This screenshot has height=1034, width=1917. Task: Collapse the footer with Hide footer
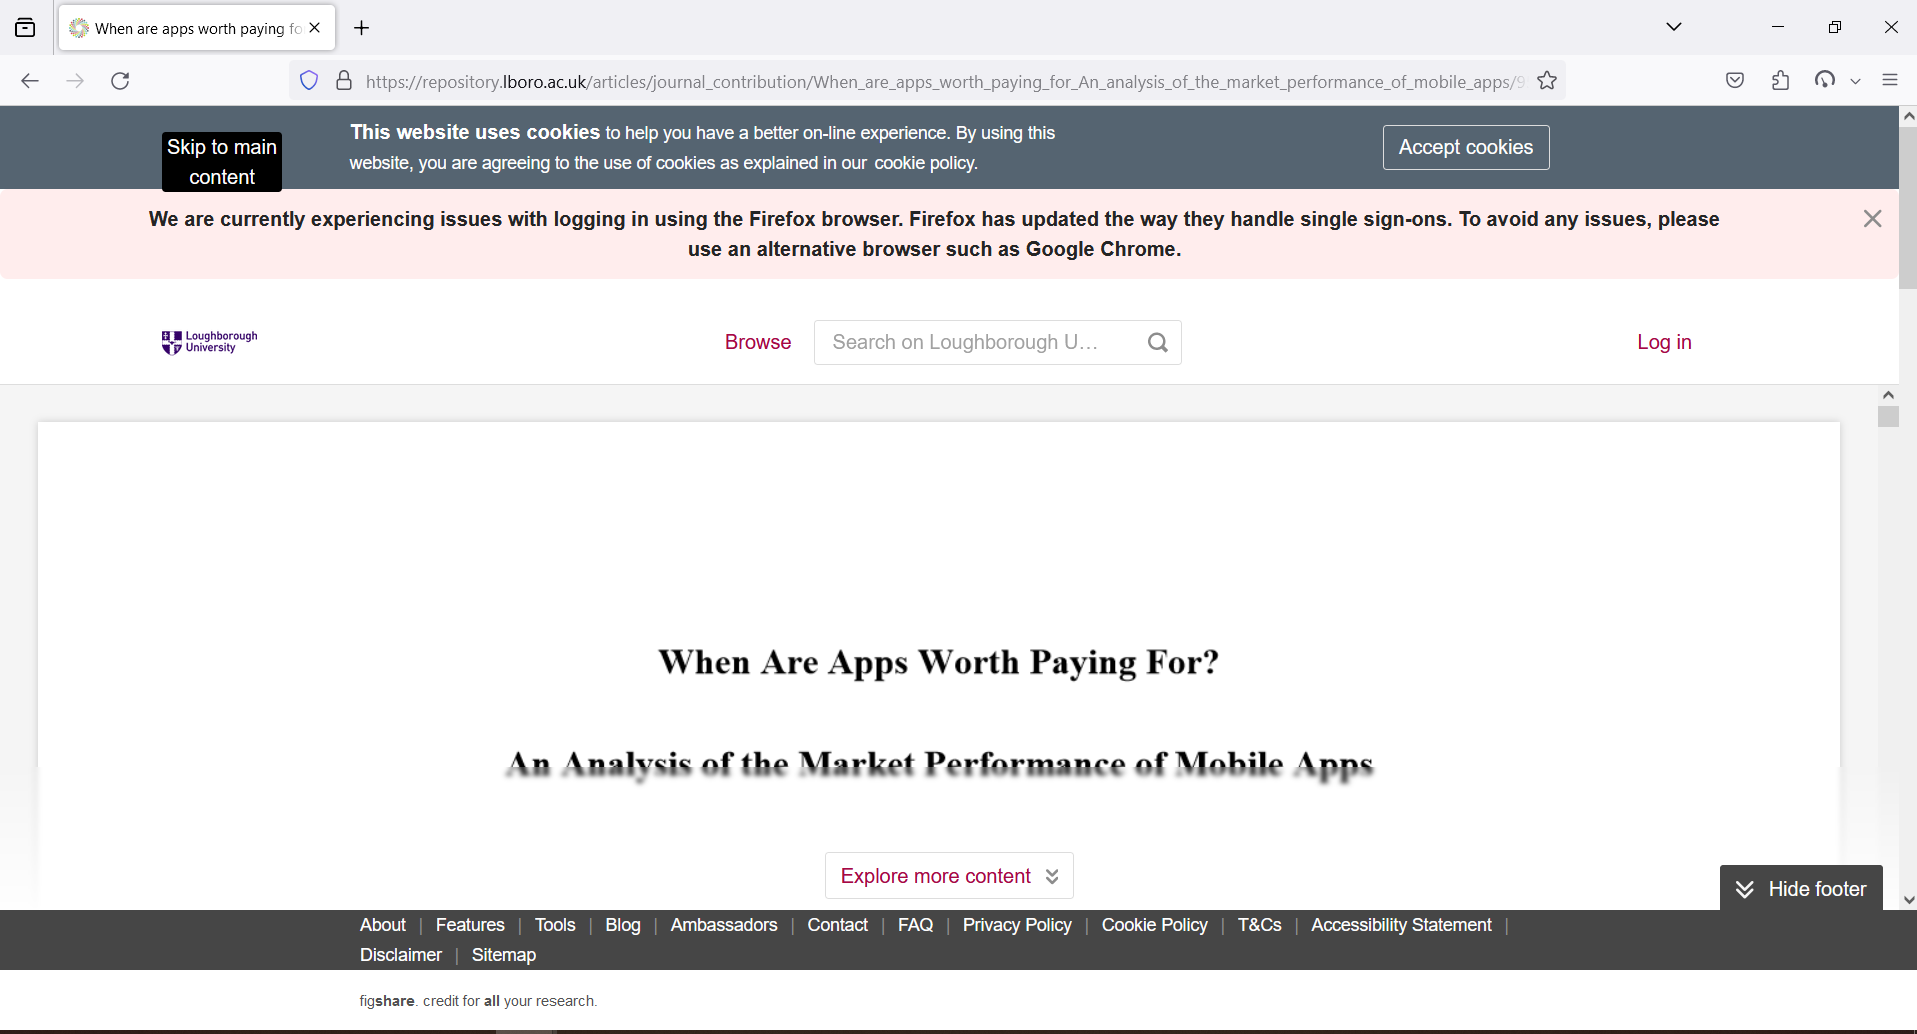[x=1800, y=888]
